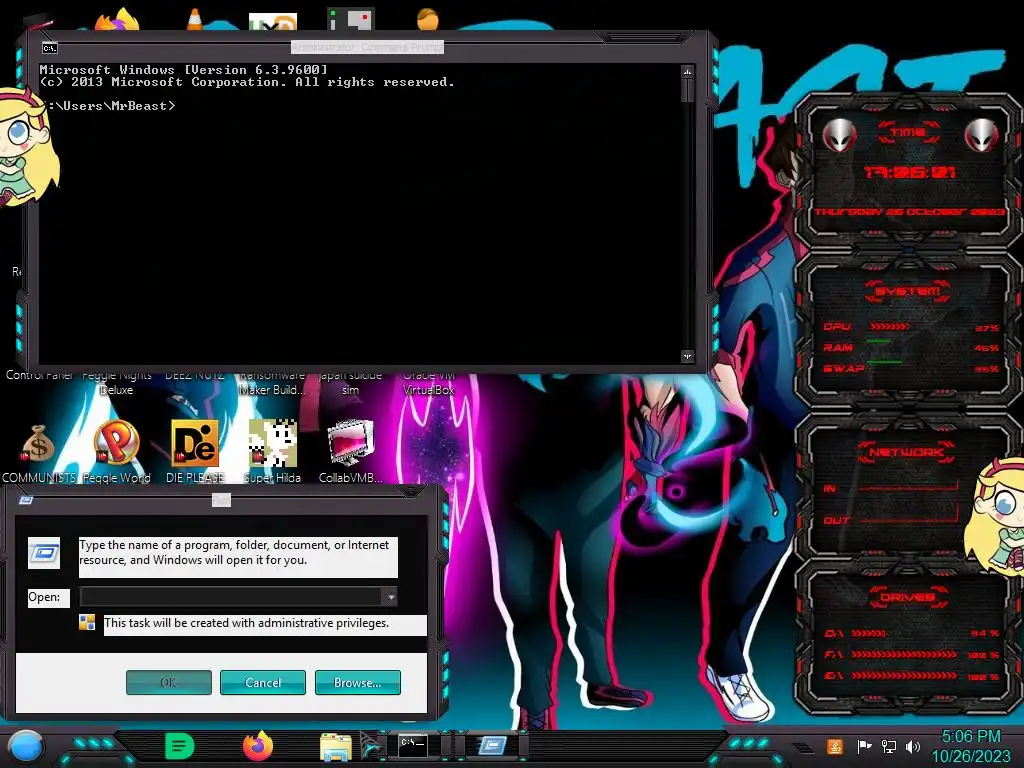
Task: Switch to the Run dialog taskbar button
Action: [x=492, y=746]
